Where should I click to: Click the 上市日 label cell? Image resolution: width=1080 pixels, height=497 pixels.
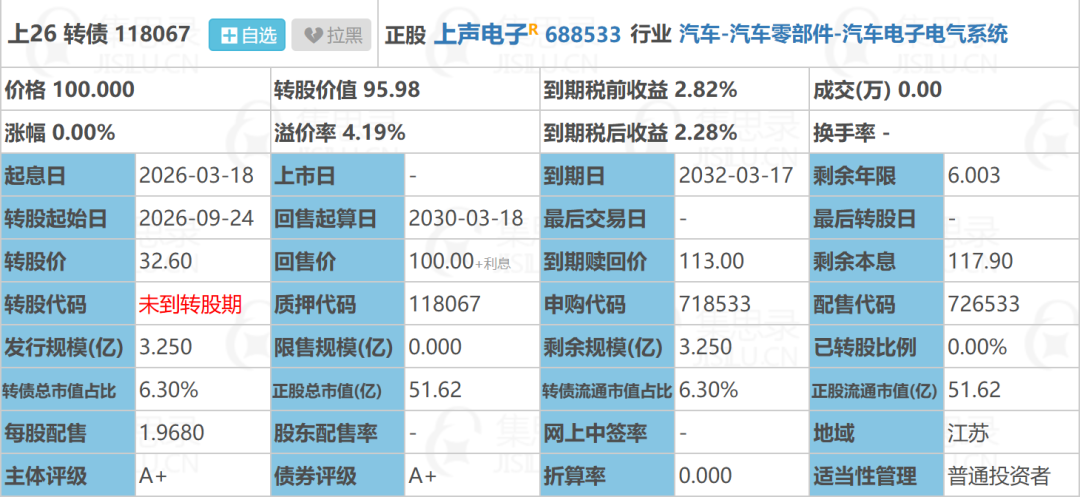[338, 176]
